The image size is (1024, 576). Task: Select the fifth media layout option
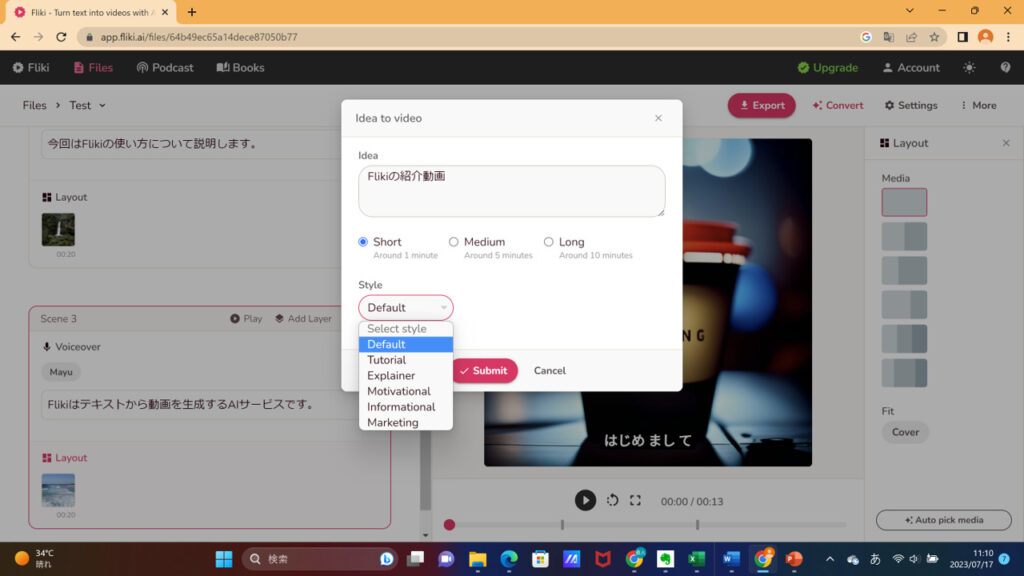(904, 339)
